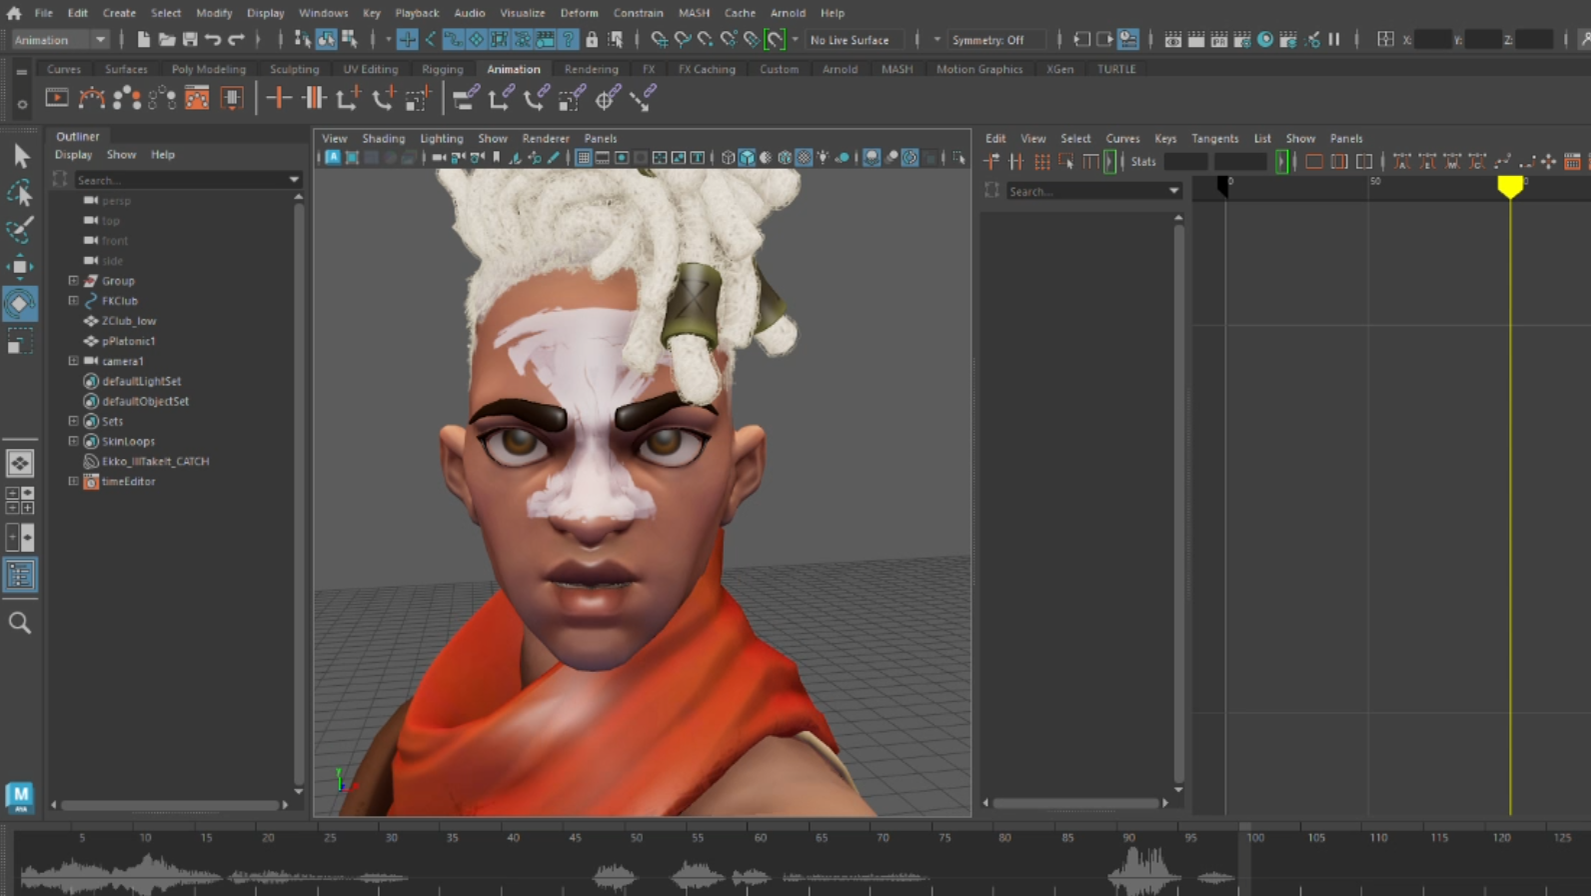Click the Set Key red cross icon
This screenshot has width=1591, height=896.
coord(278,98)
